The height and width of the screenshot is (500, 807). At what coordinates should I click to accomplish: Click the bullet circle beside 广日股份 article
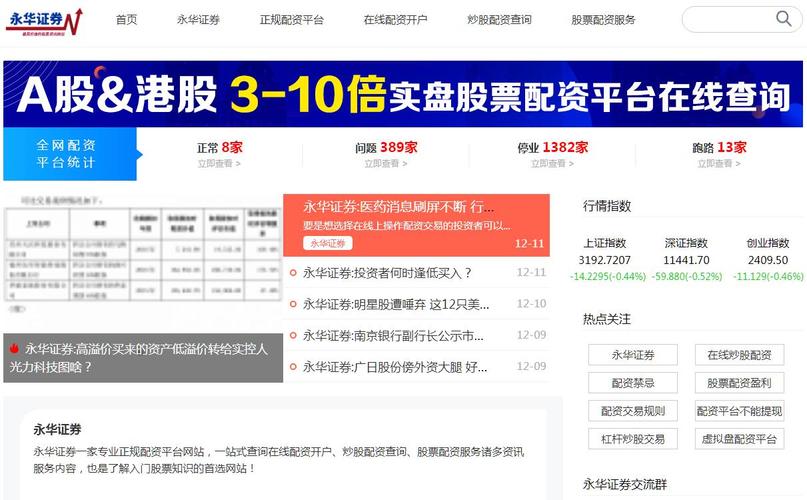pyautogui.click(x=293, y=367)
